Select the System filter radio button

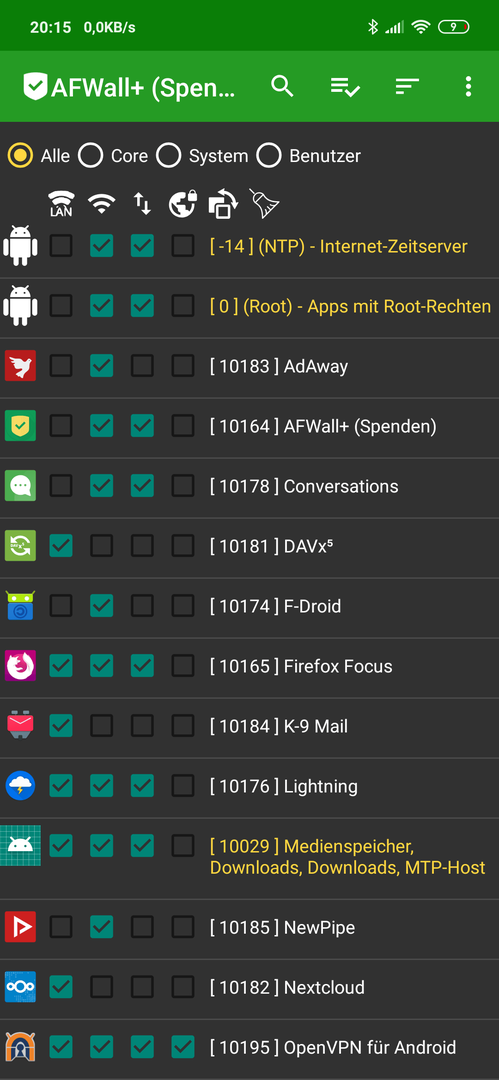168,156
